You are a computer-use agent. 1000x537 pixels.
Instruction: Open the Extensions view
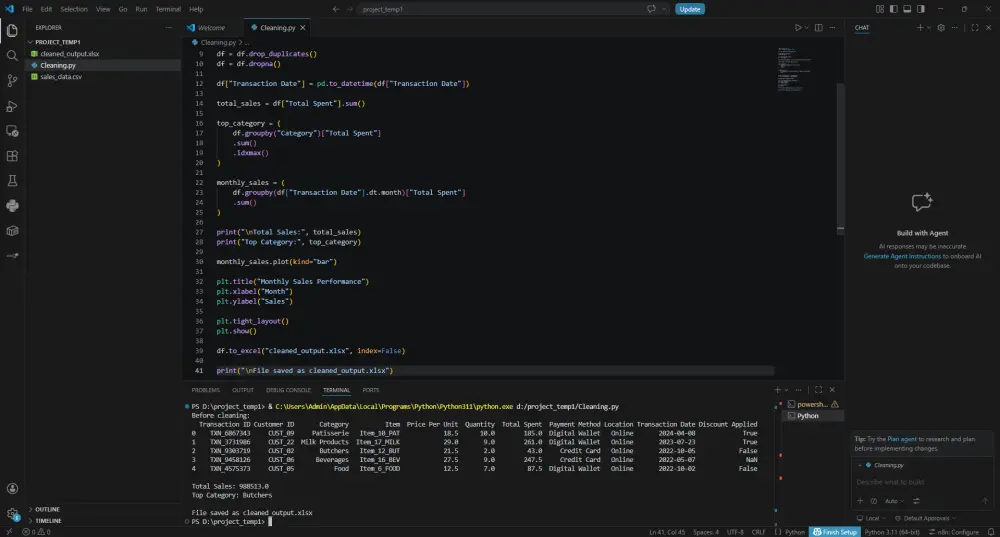coord(12,156)
